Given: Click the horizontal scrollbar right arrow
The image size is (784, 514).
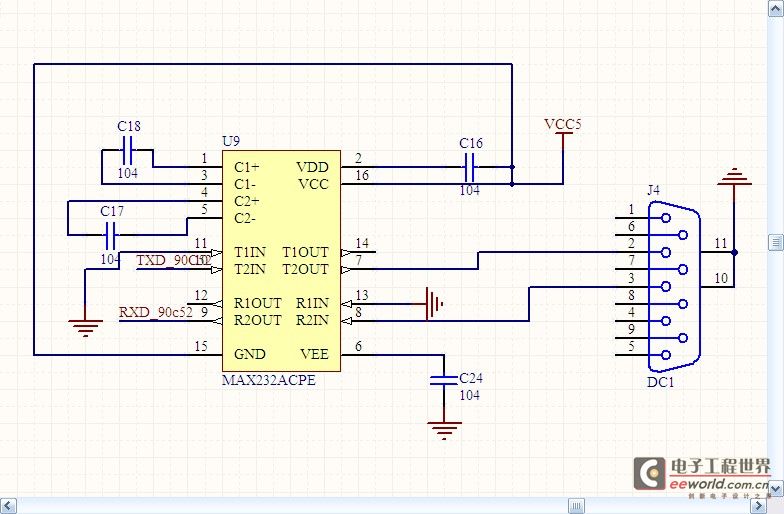Looking at the screenshot, I should (760, 506).
